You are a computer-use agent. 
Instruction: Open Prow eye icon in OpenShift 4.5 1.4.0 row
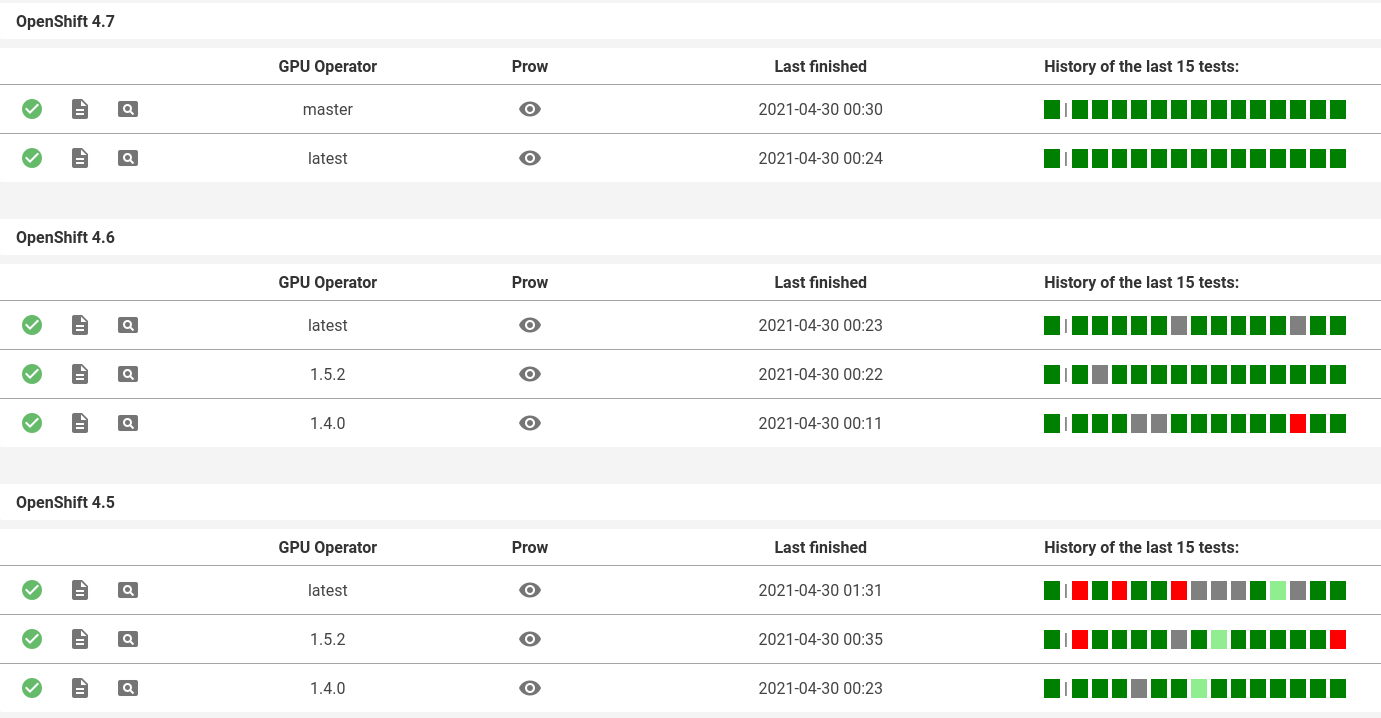(x=530, y=688)
